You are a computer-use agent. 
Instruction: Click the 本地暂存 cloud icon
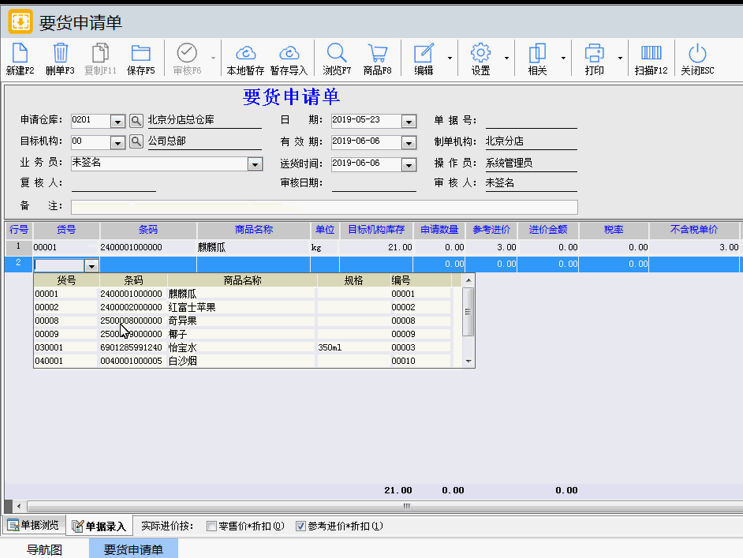[245, 56]
